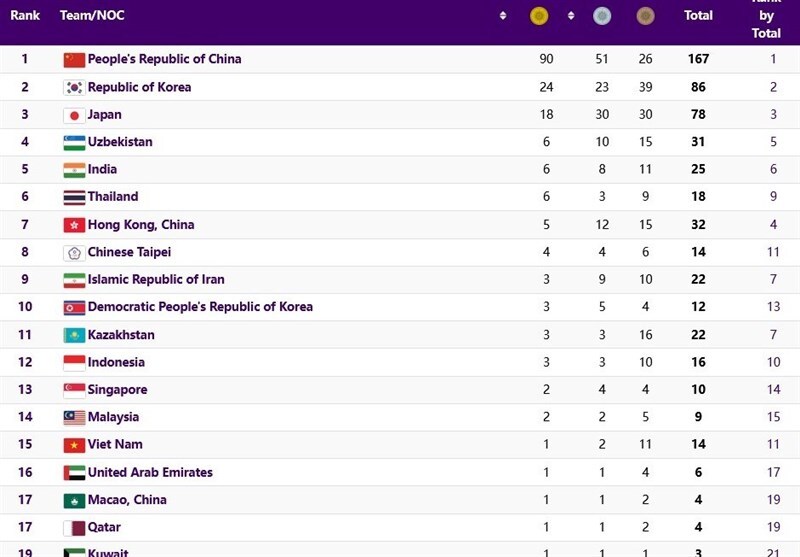The image size is (800, 557).
Task: Toggle sort arrows left of gold medal
Action: click(503, 16)
